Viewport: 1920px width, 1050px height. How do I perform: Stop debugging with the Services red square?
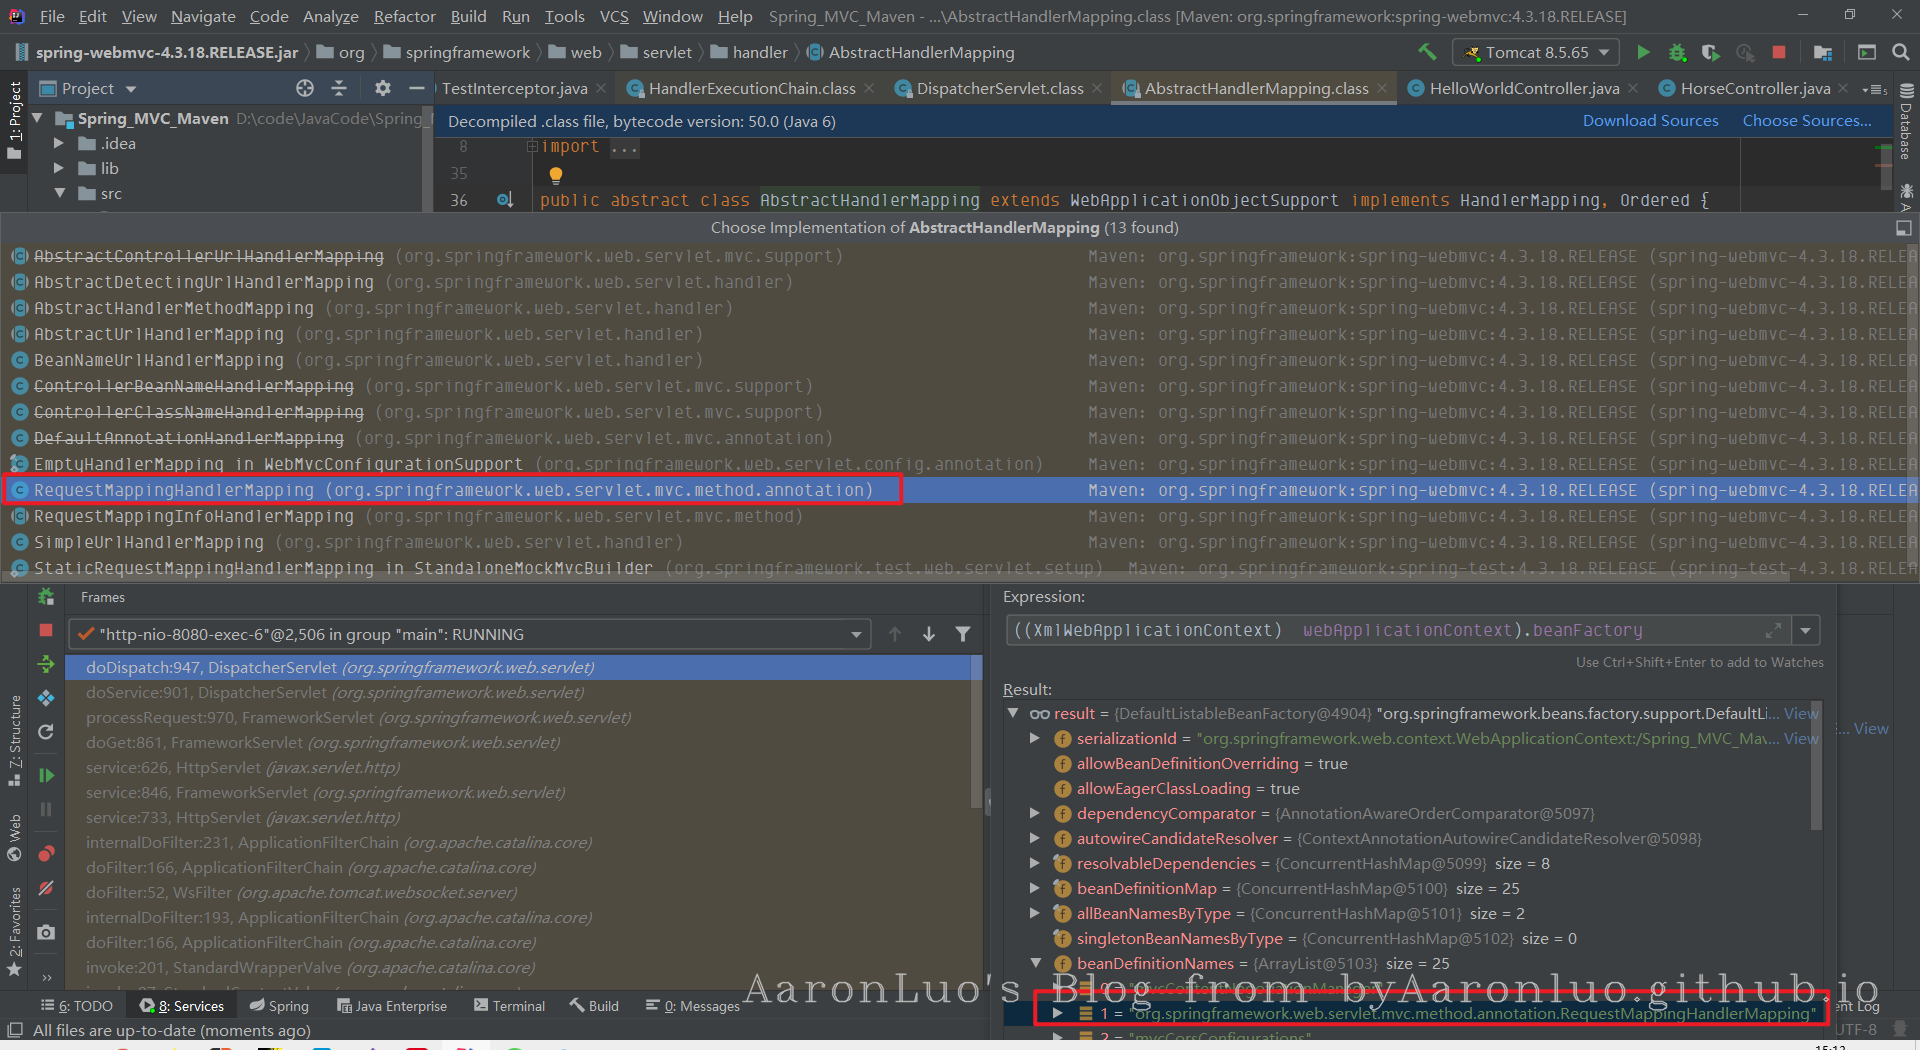[46, 630]
